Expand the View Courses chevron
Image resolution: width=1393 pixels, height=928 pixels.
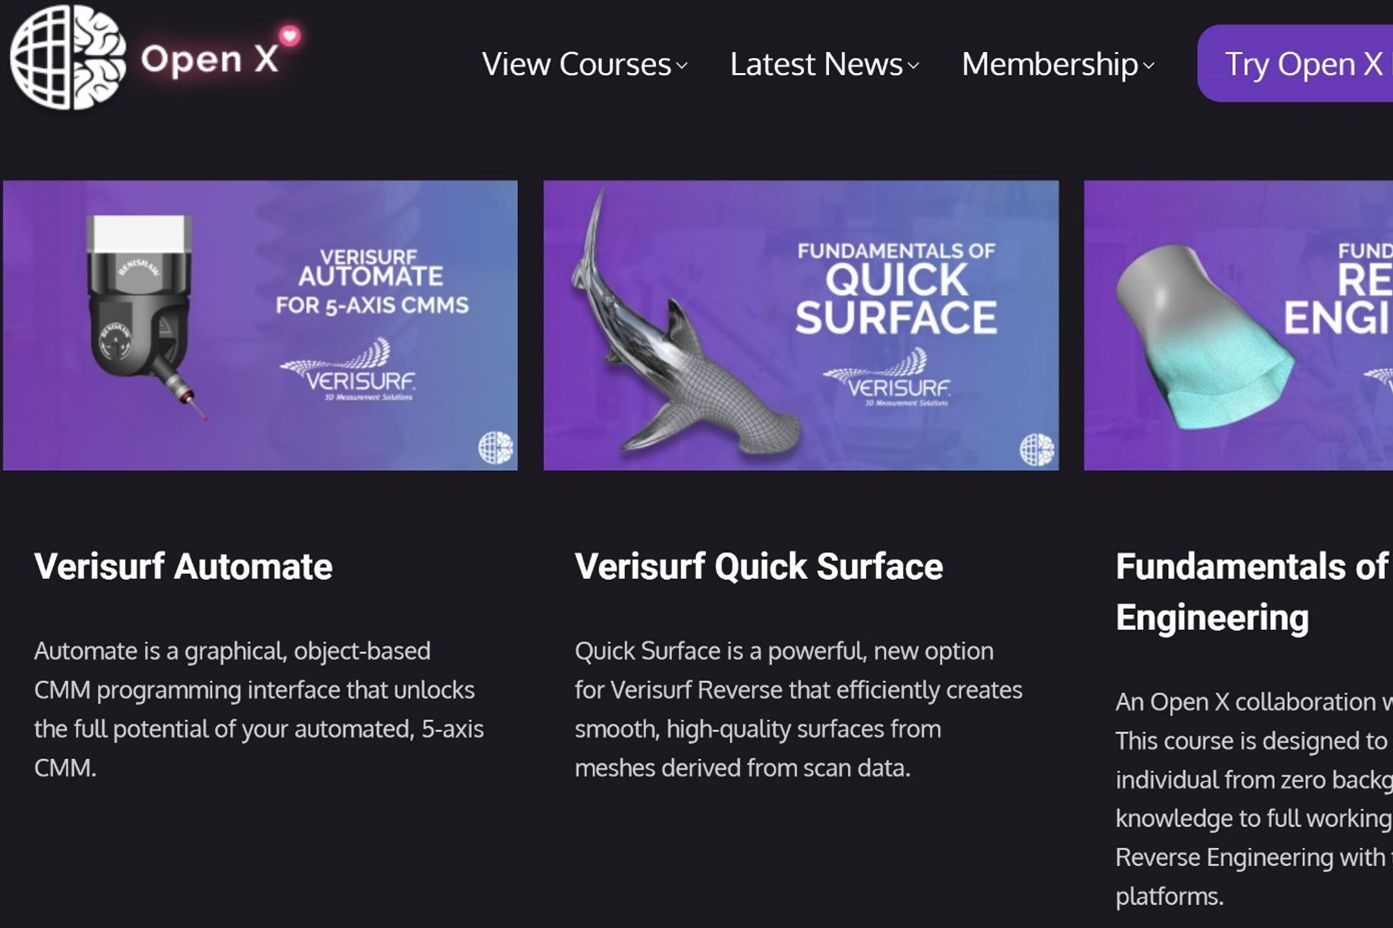click(682, 66)
